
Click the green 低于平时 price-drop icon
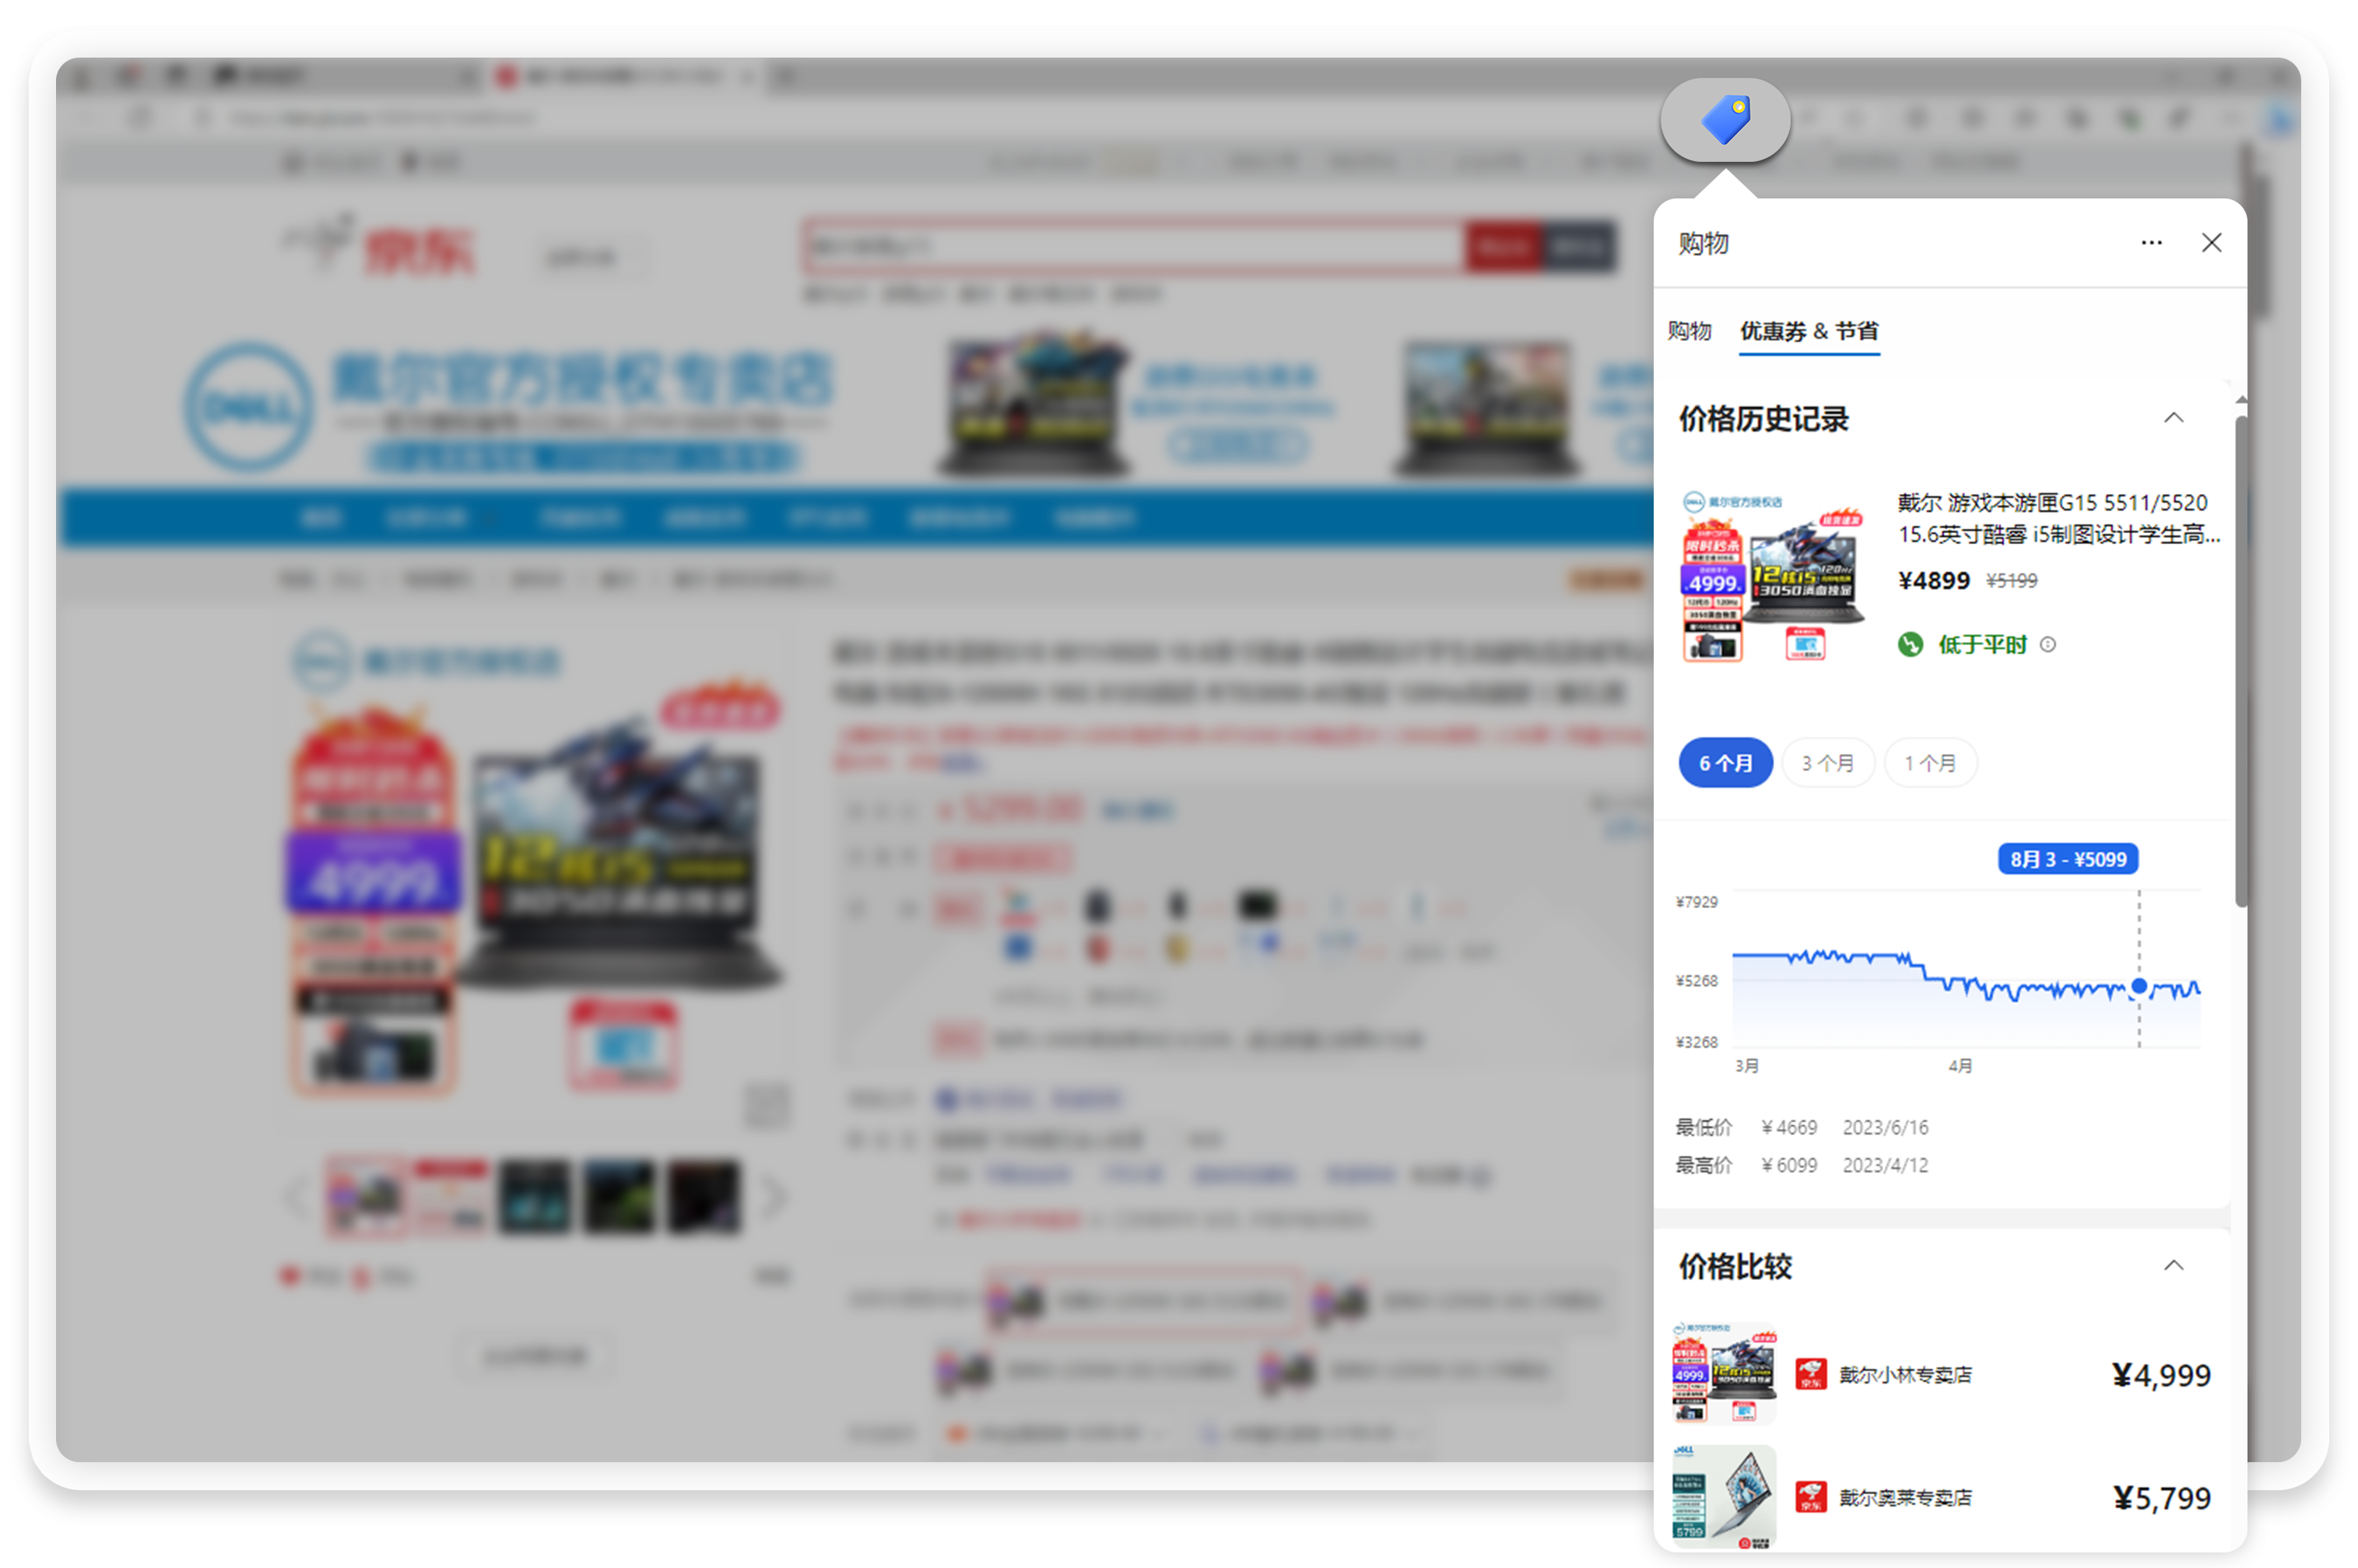click(x=1910, y=645)
